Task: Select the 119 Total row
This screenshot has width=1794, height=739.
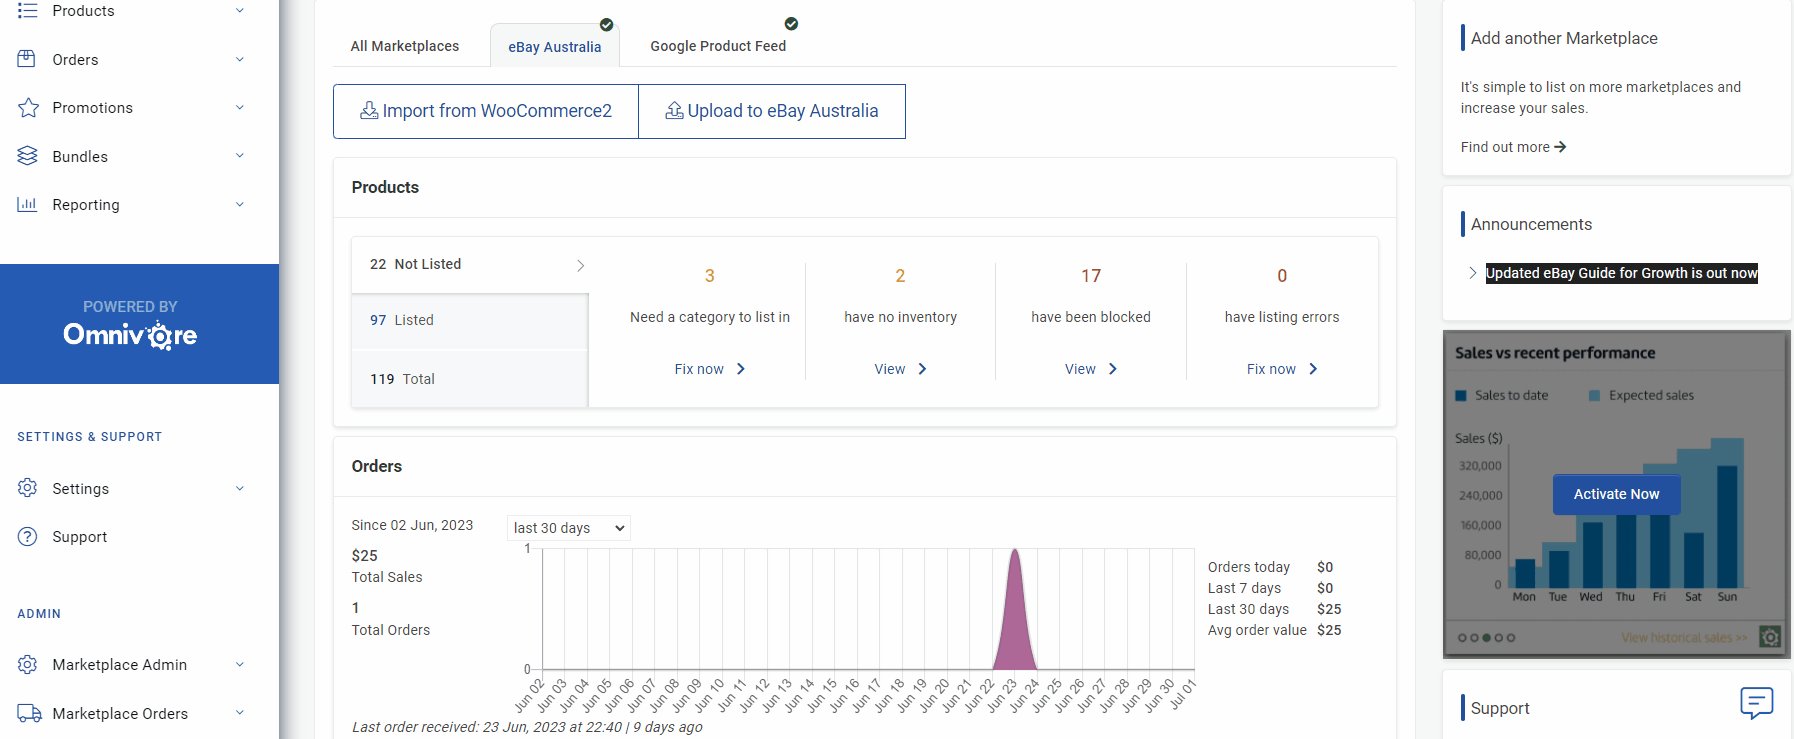Action: (x=470, y=379)
